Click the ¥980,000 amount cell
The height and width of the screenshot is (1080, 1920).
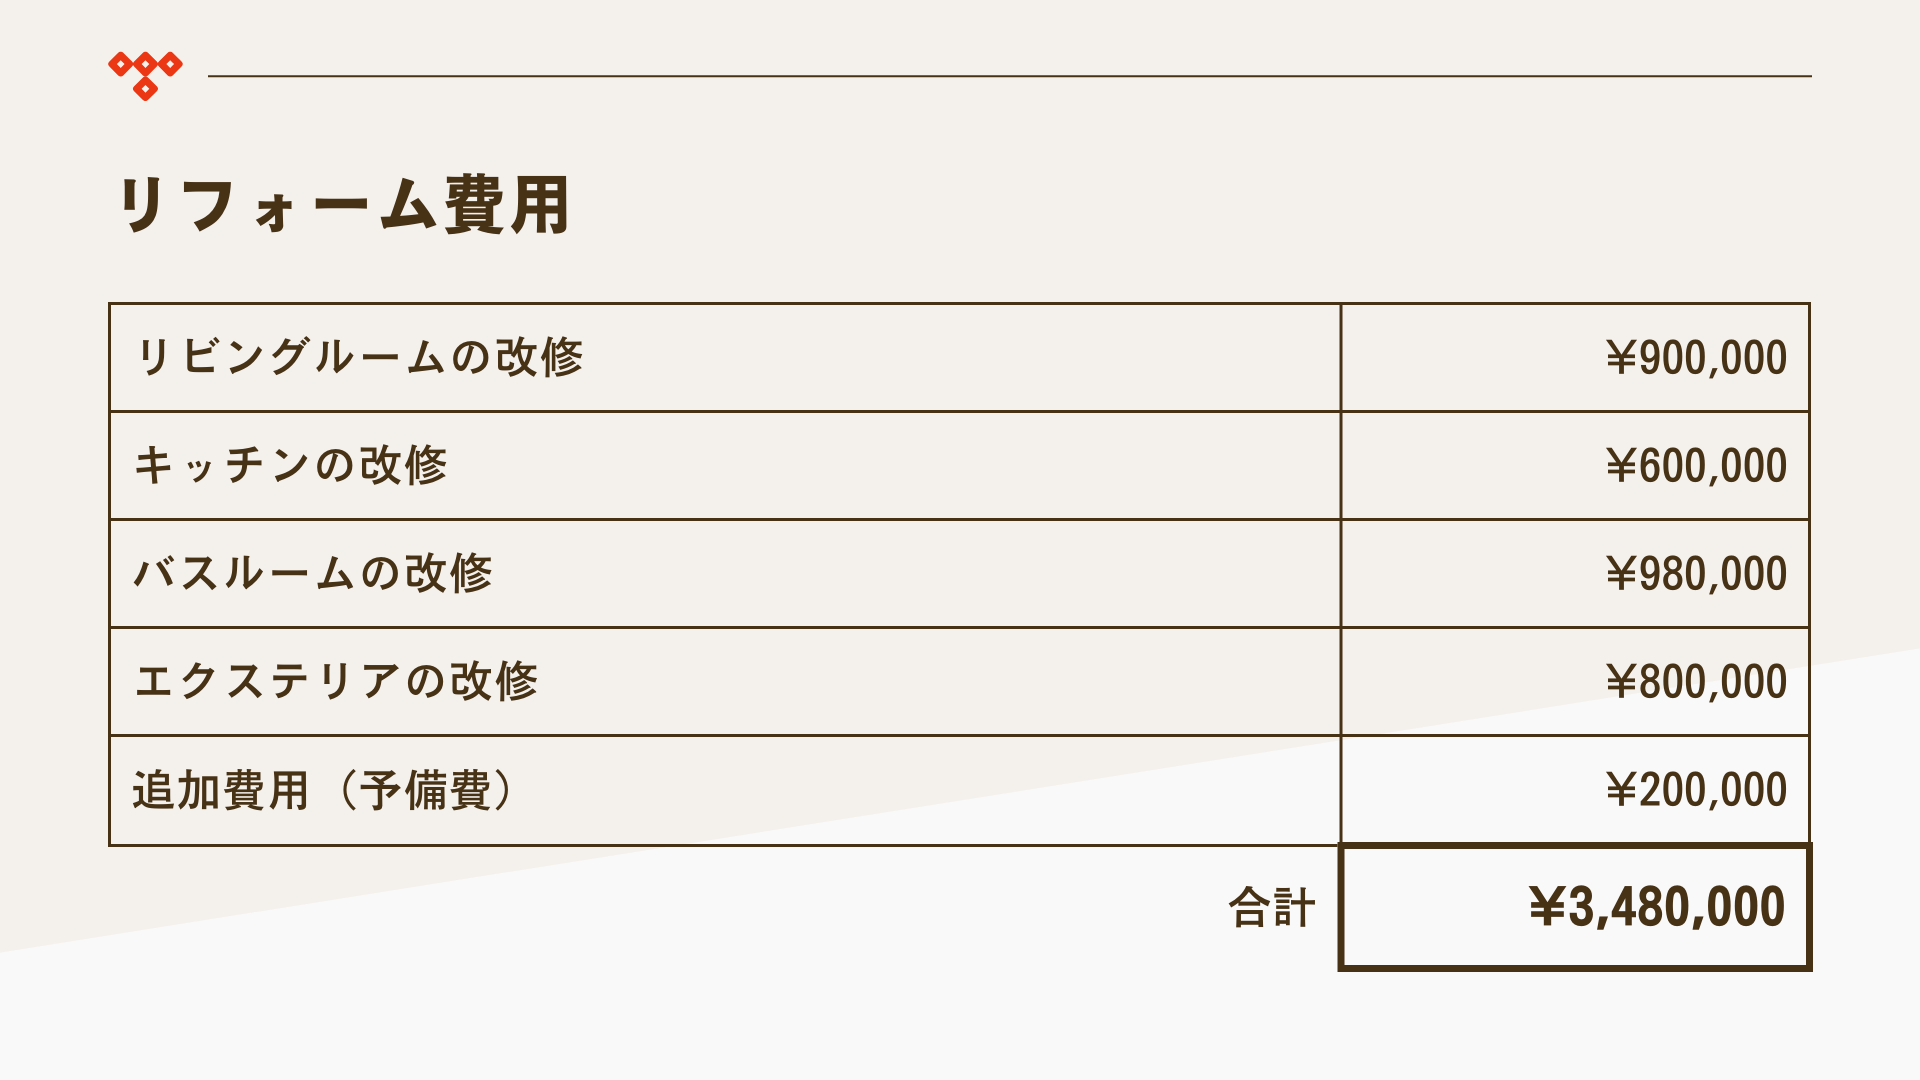[x=1575, y=573]
